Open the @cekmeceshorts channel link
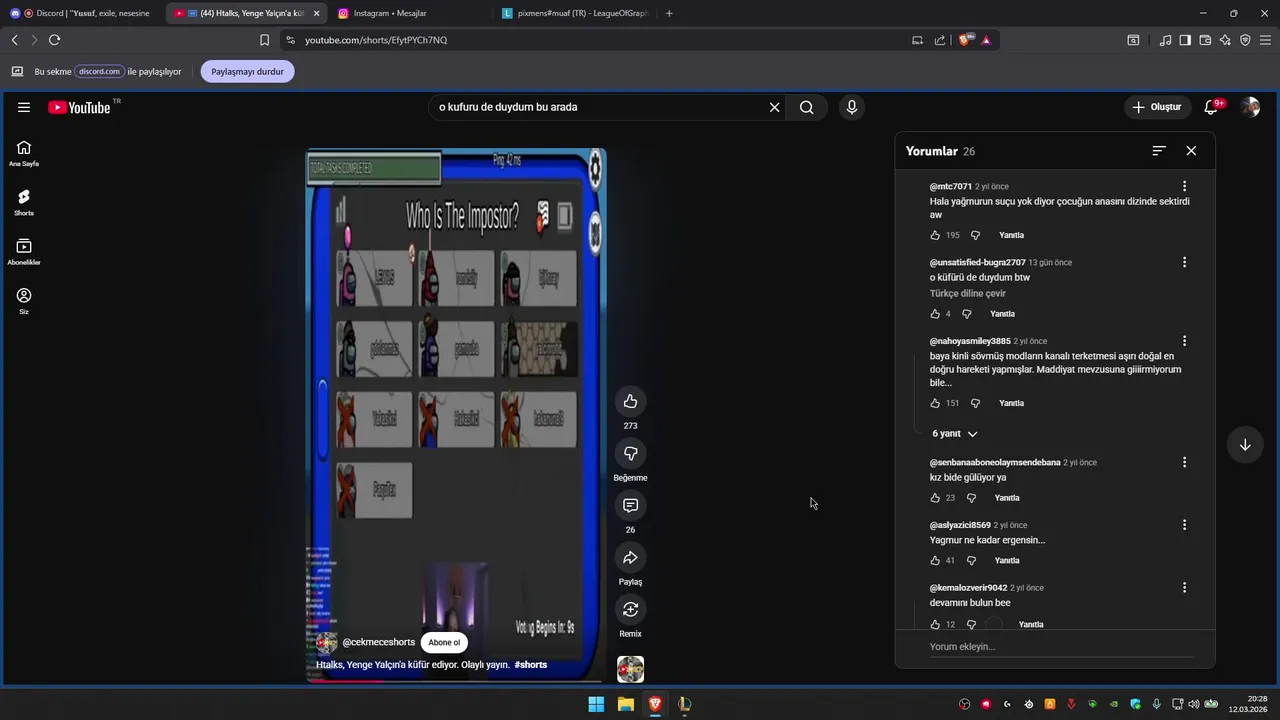Viewport: 1280px width, 720px height. click(x=378, y=643)
